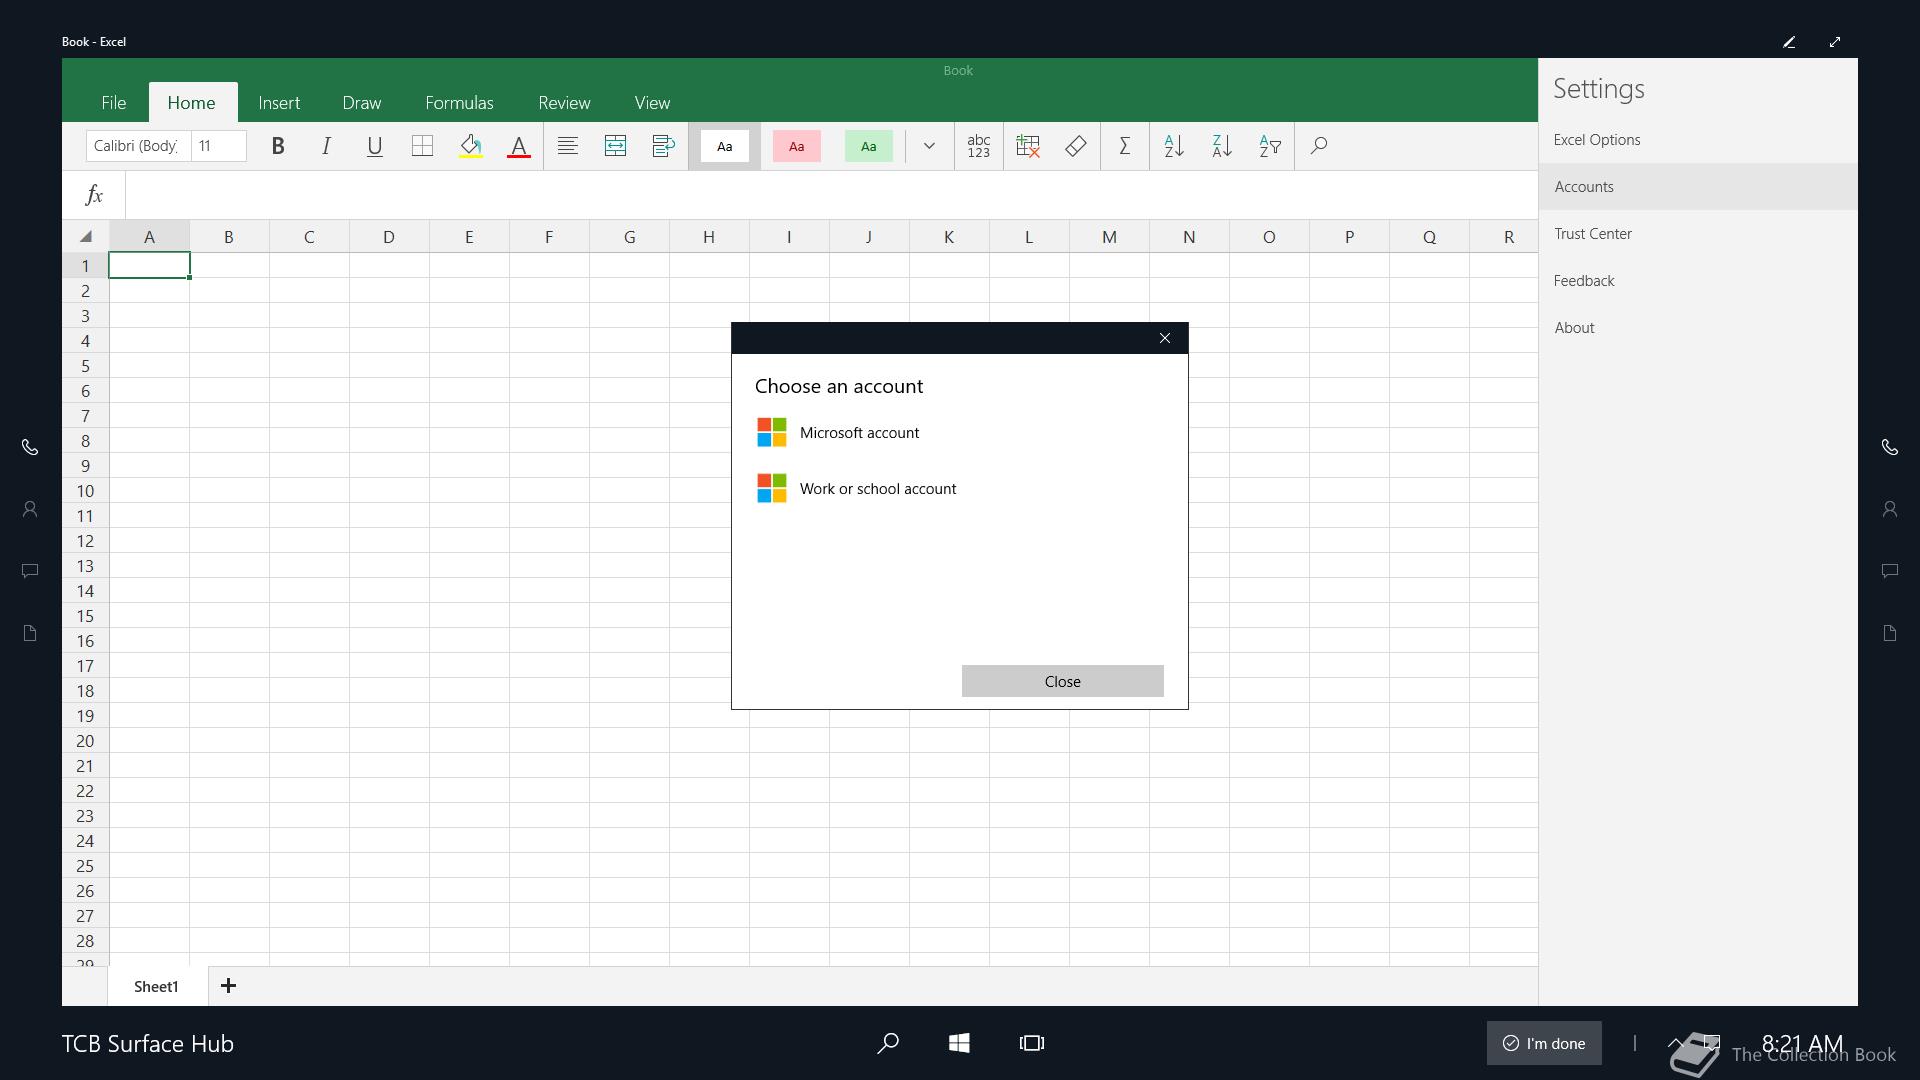The width and height of the screenshot is (1920, 1080).
Task: Apply the red font color
Action: coord(518,146)
